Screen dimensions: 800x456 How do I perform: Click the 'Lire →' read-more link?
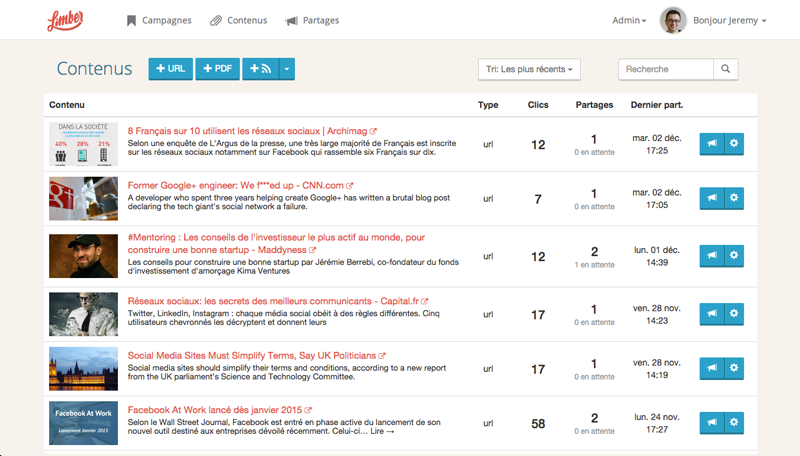382,432
